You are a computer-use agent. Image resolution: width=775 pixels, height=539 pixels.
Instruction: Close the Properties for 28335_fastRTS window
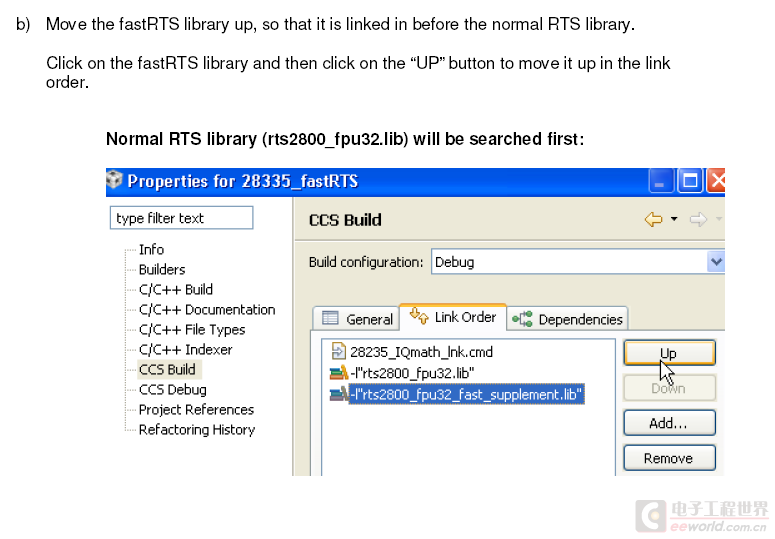tap(717, 181)
